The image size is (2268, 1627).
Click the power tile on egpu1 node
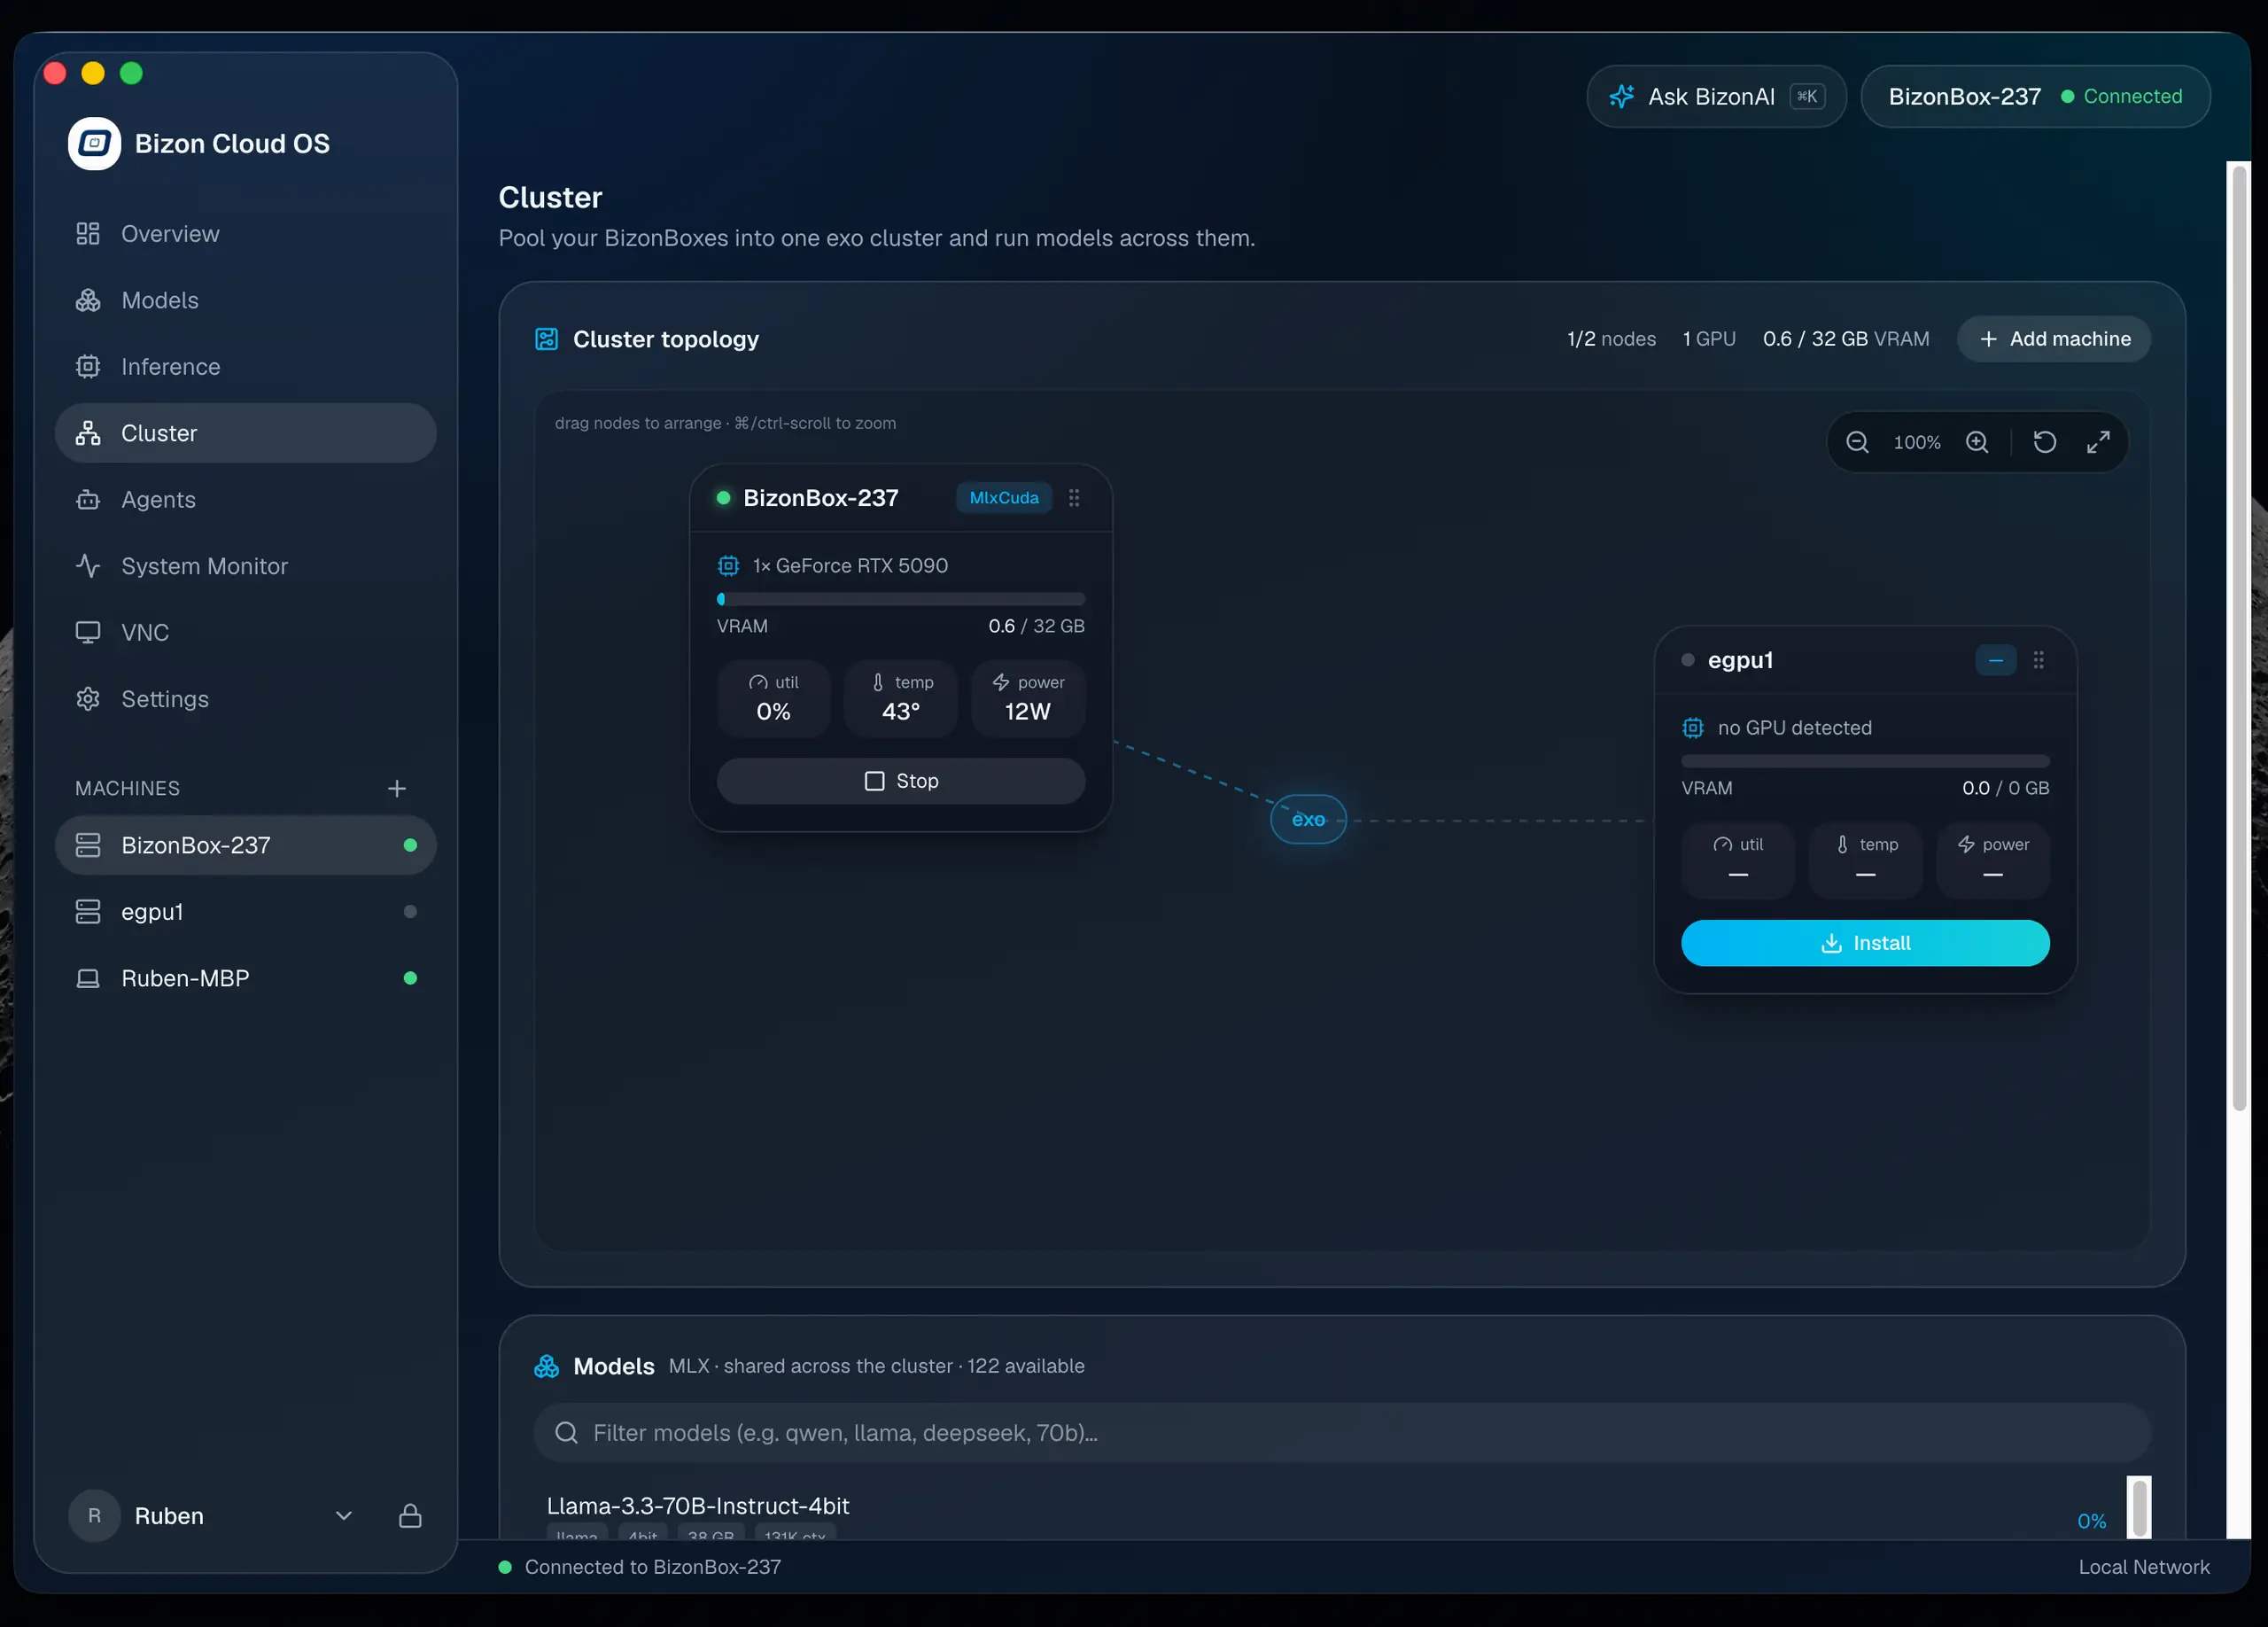pos(1993,861)
